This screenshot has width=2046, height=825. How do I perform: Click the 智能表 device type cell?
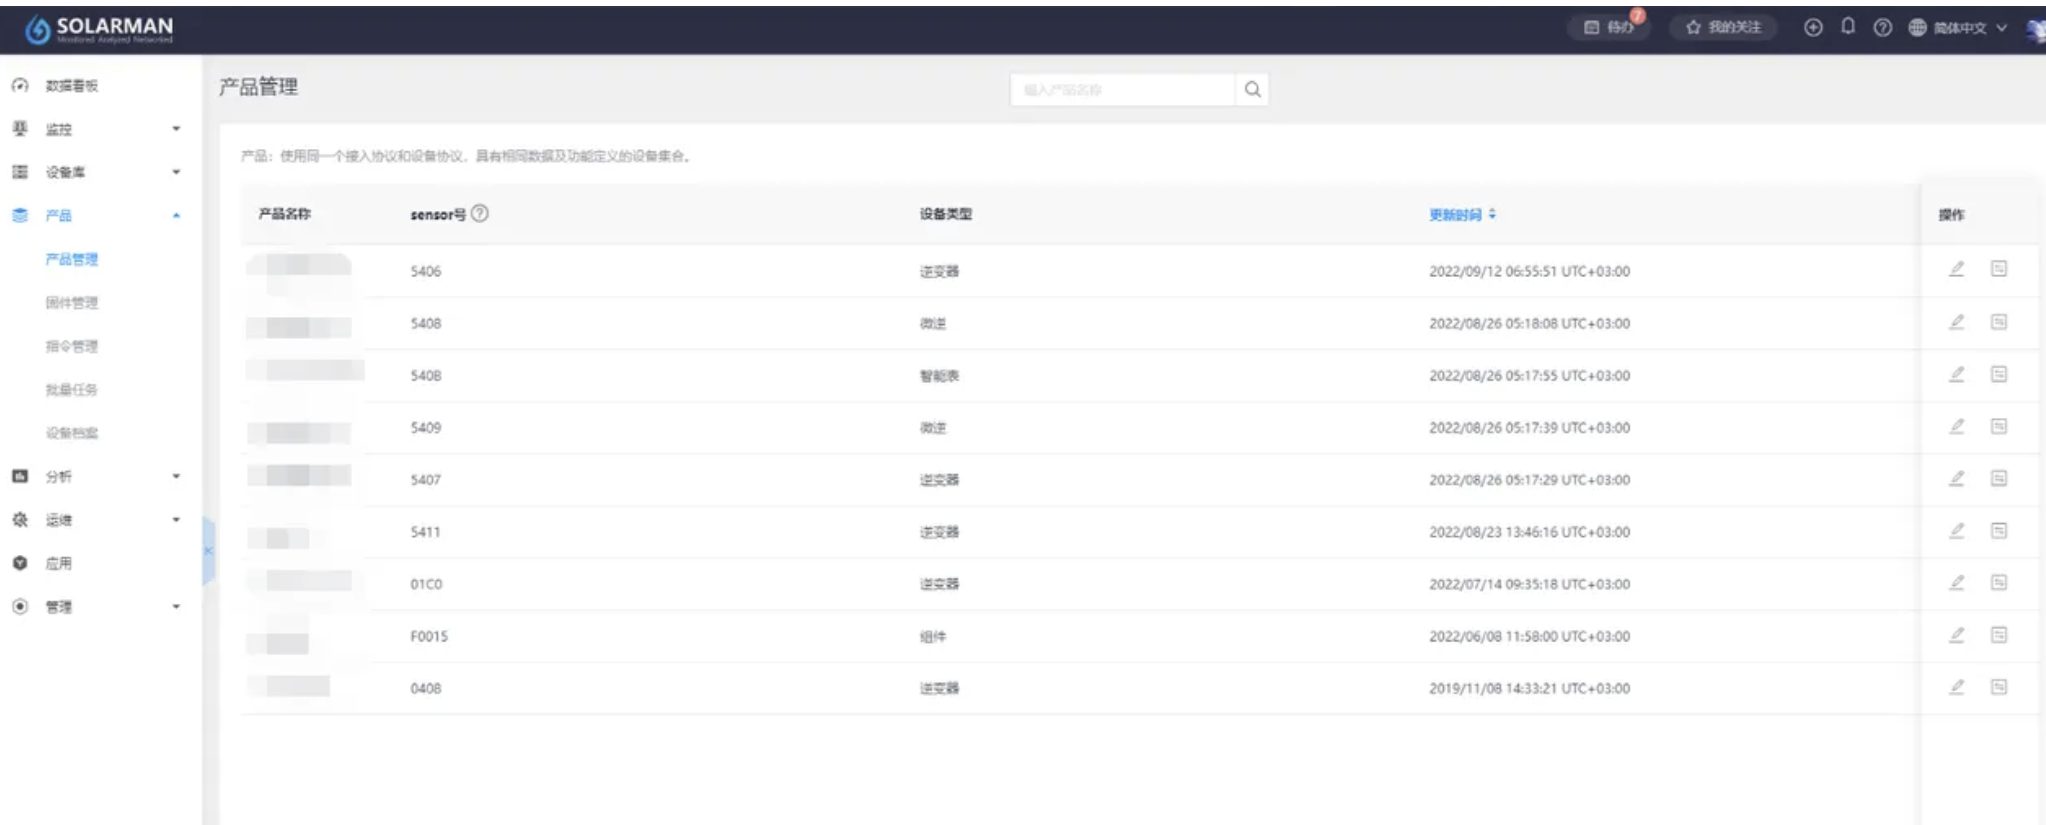940,375
